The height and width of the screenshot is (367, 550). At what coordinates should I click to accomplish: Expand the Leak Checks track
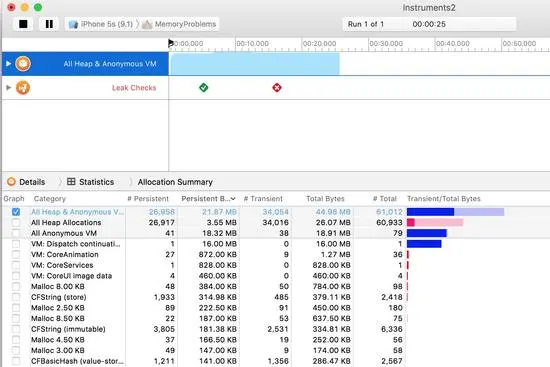pos(8,87)
